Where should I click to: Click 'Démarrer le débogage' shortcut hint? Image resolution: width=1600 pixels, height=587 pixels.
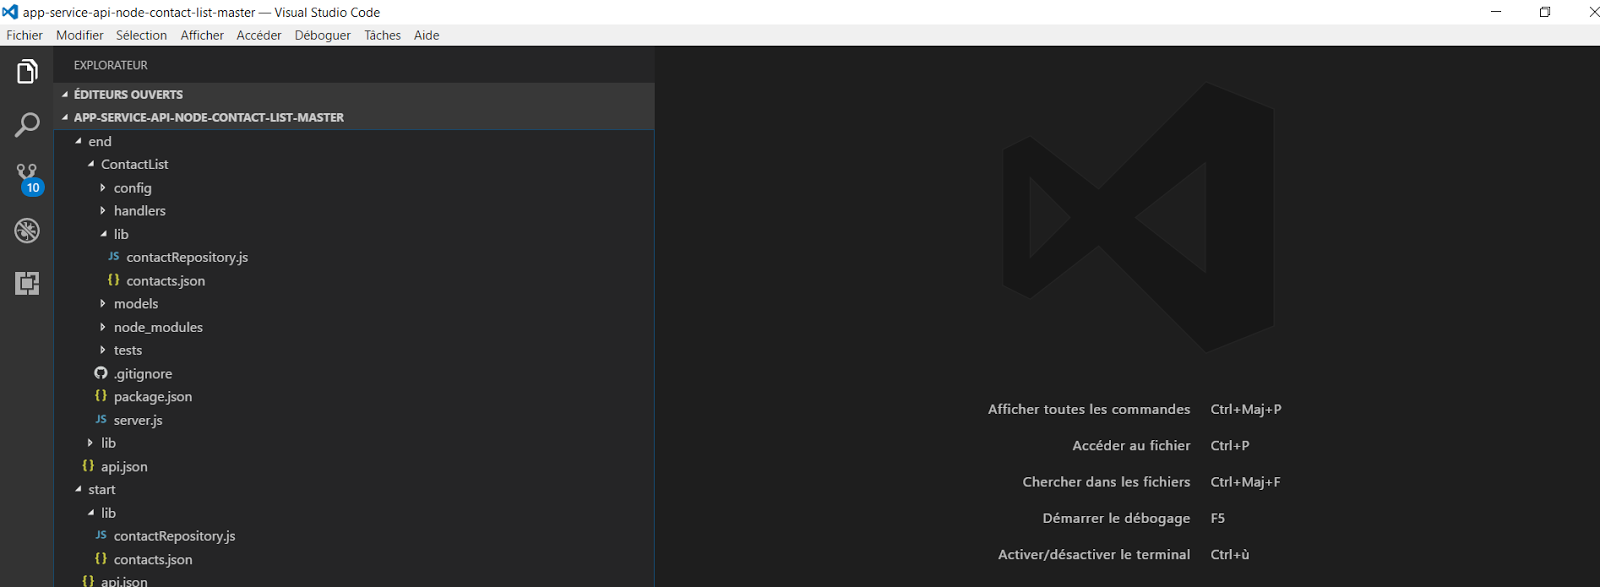(1116, 518)
